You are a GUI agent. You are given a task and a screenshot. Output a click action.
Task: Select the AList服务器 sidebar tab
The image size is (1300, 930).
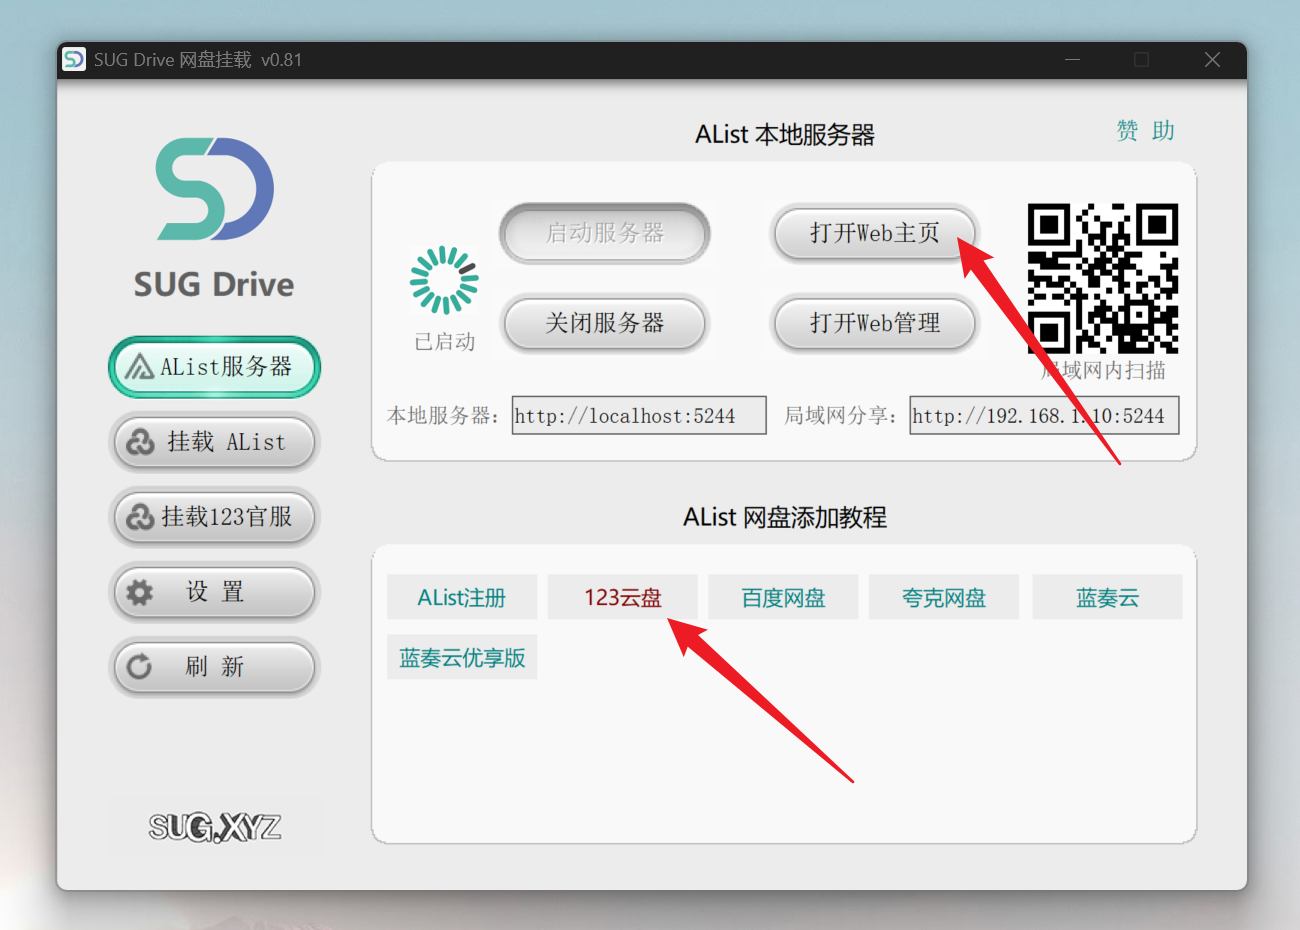click(214, 367)
